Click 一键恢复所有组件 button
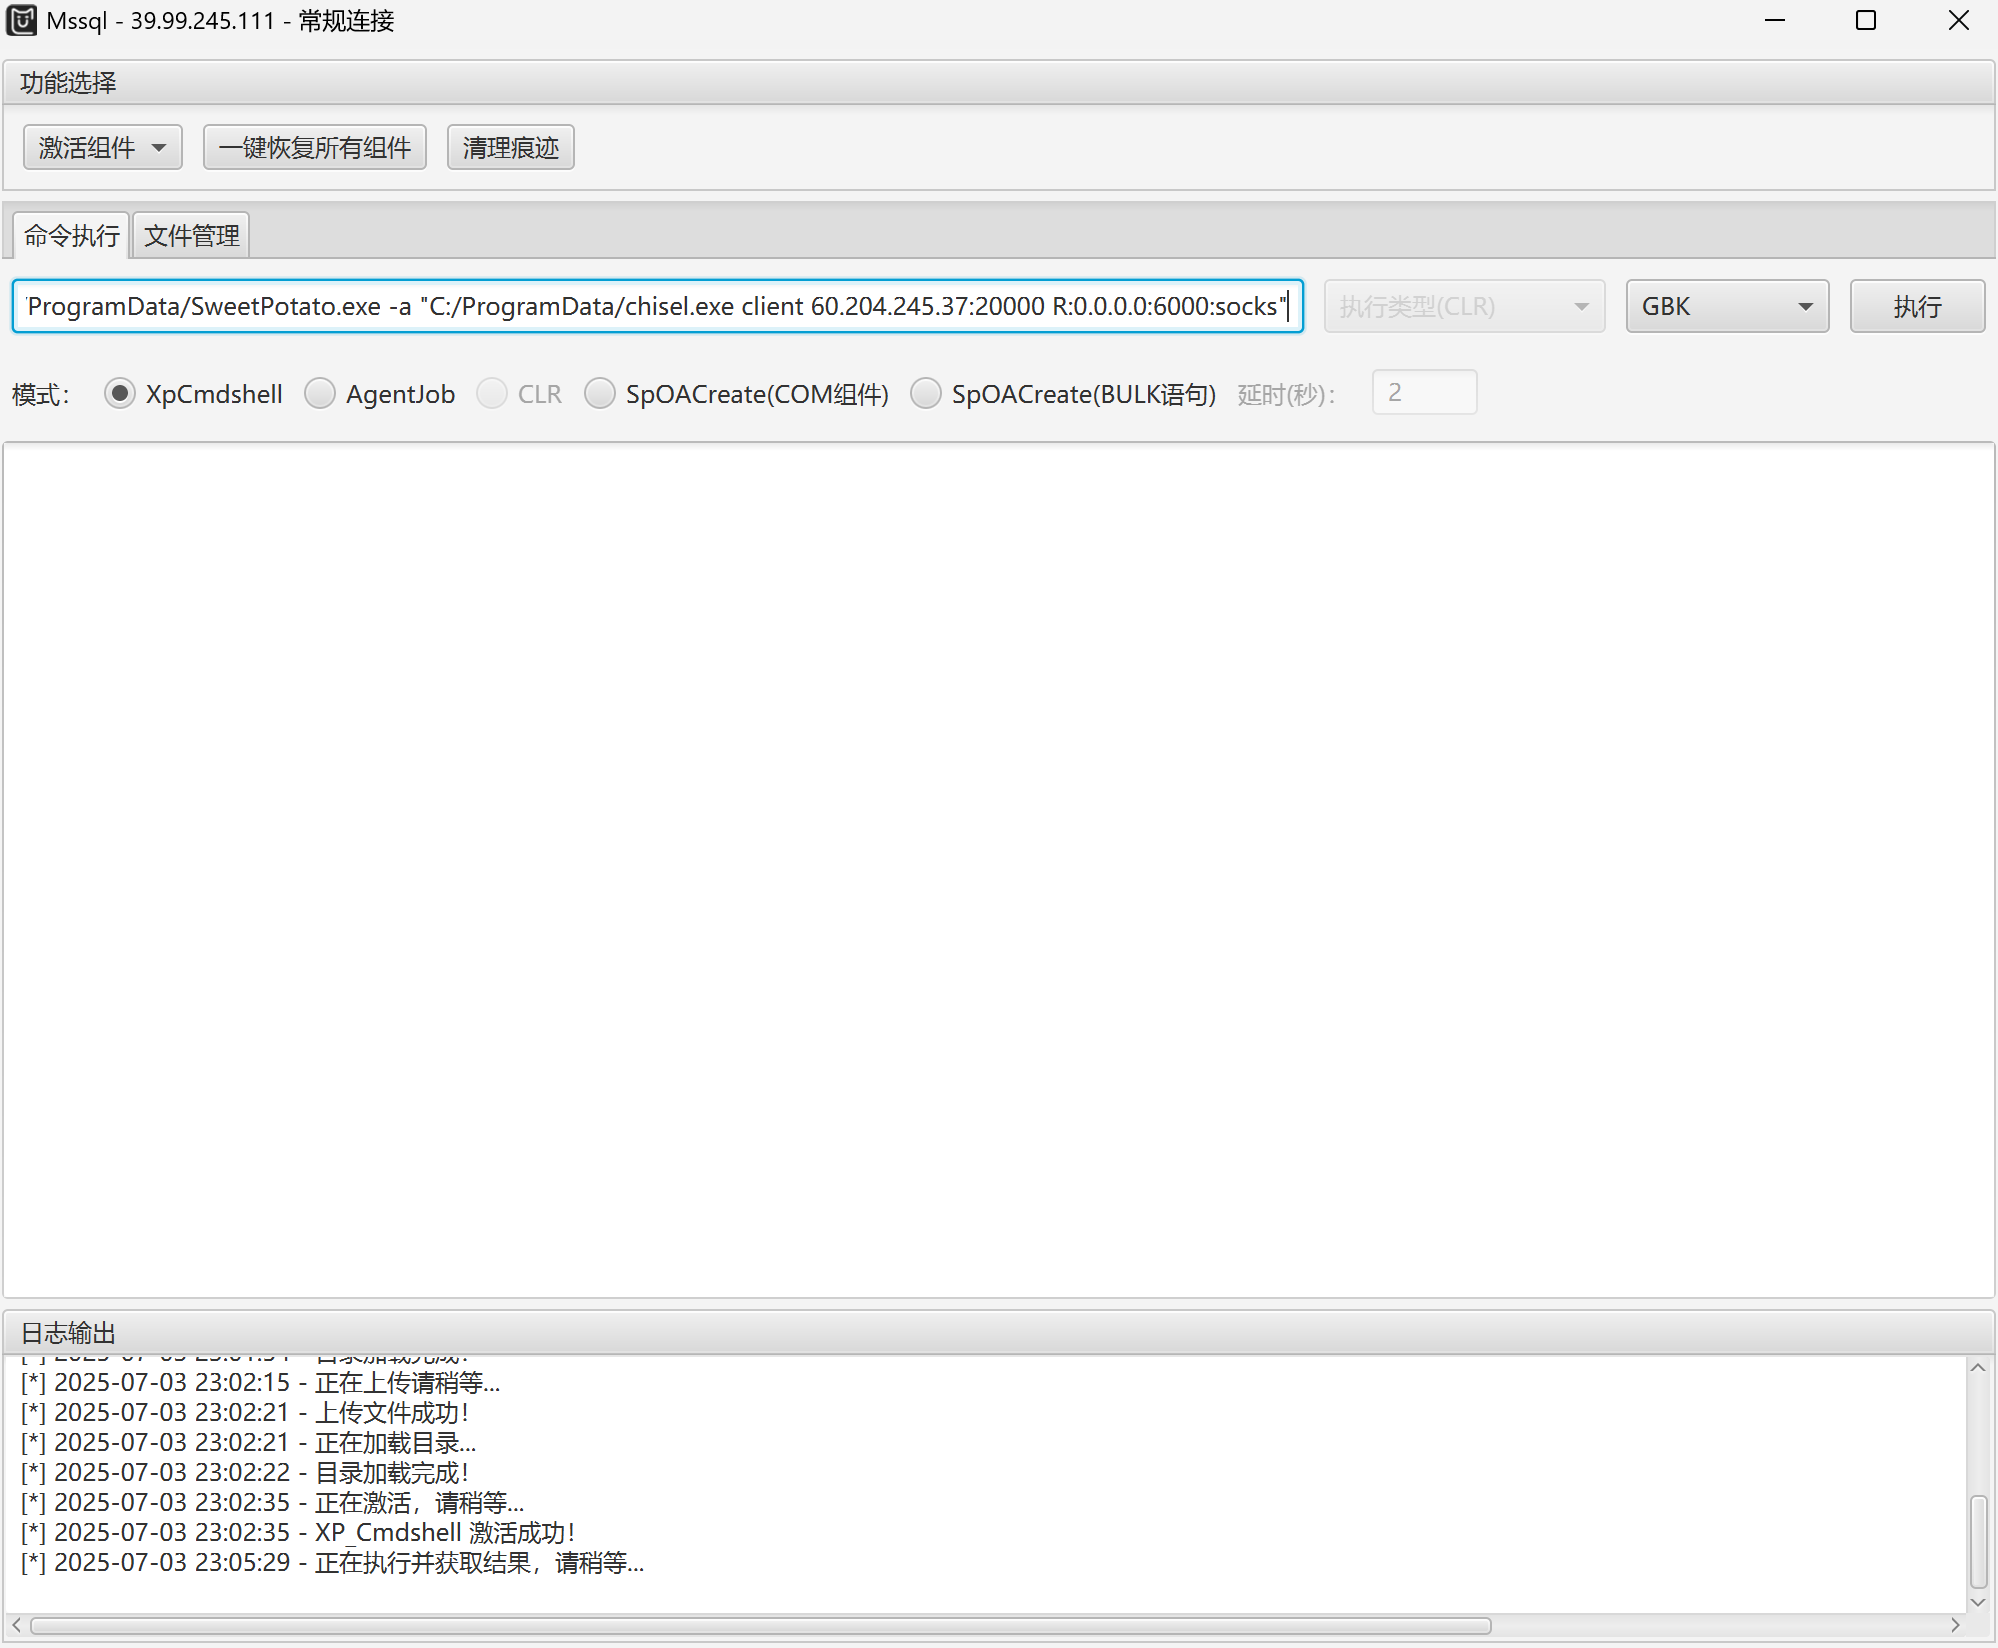This screenshot has height=1648, width=1998. [x=315, y=148]
